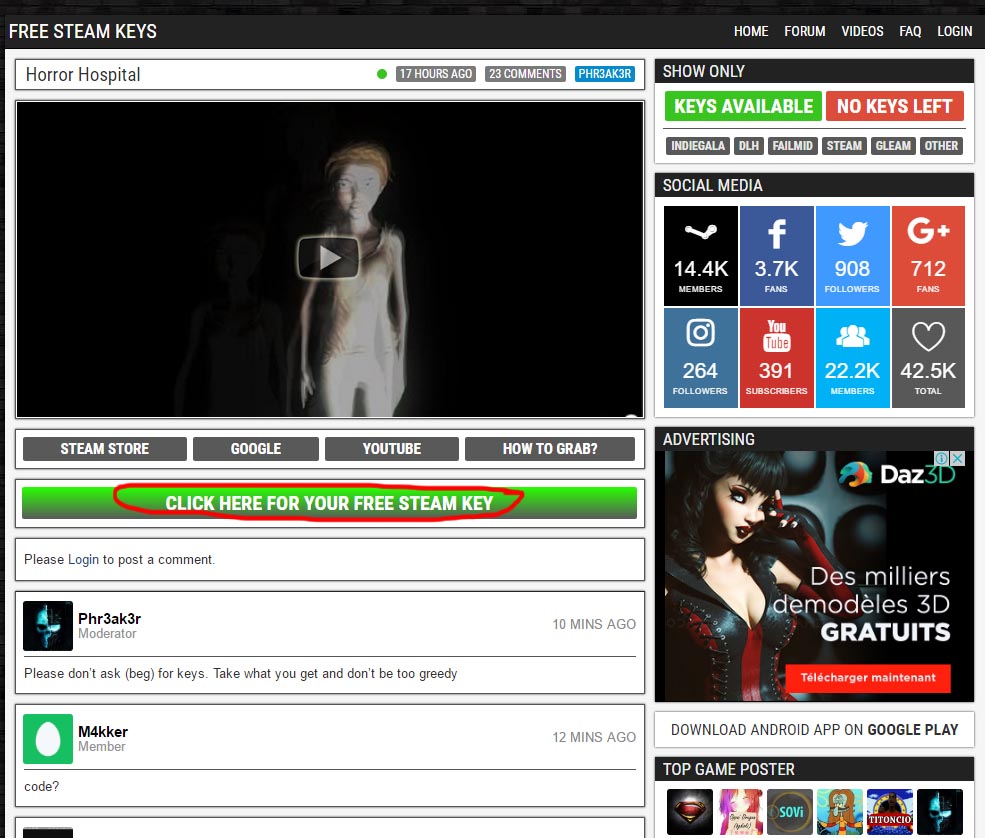
Task: Open Phr3ak3r's username in comments
Action: pos(109,618)
